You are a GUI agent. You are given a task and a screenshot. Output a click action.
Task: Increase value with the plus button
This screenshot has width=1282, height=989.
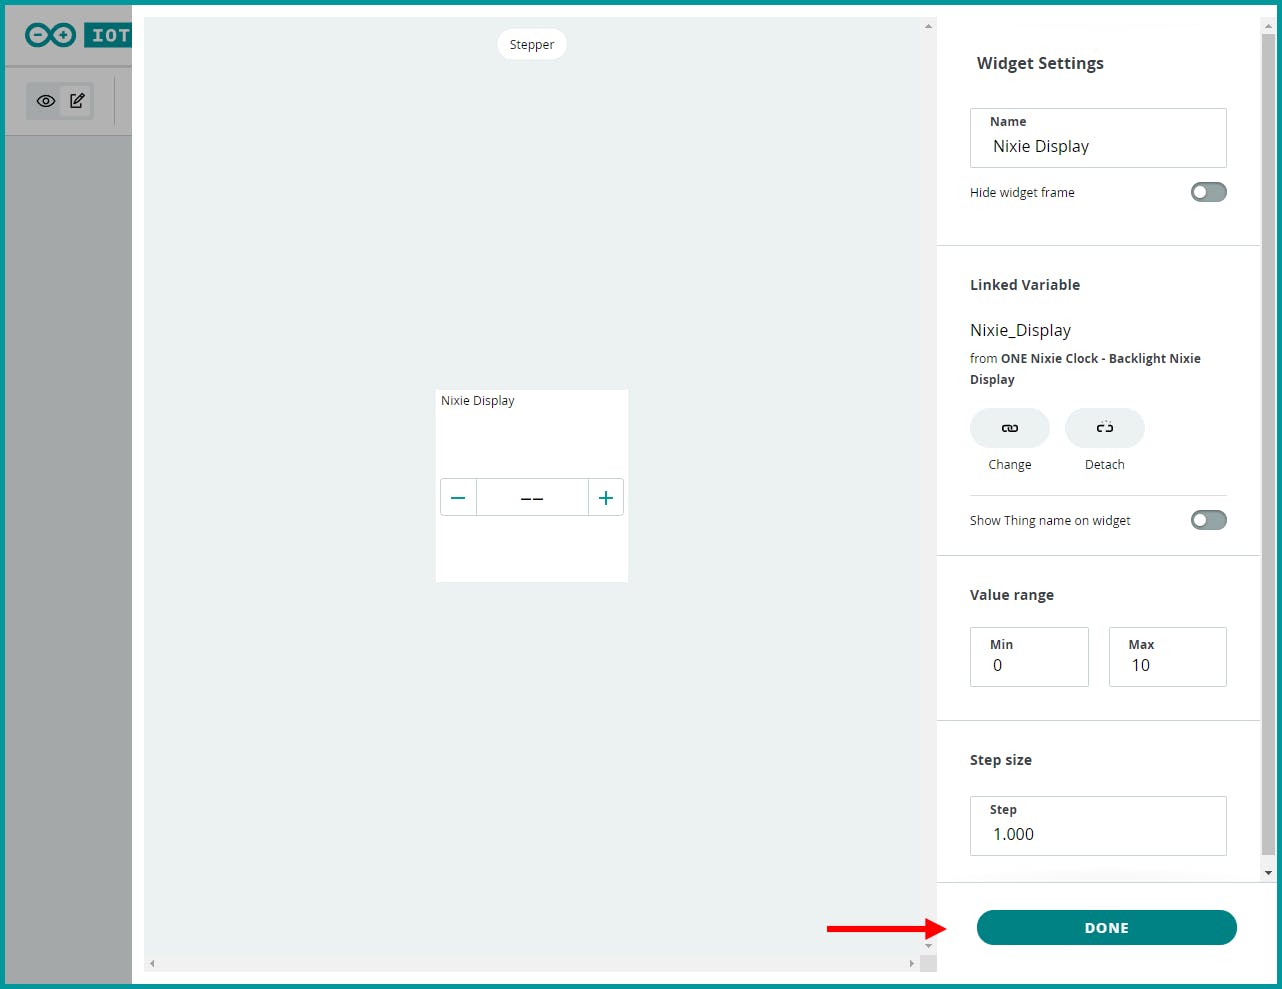pyautogui.click(x=606, y=497)
